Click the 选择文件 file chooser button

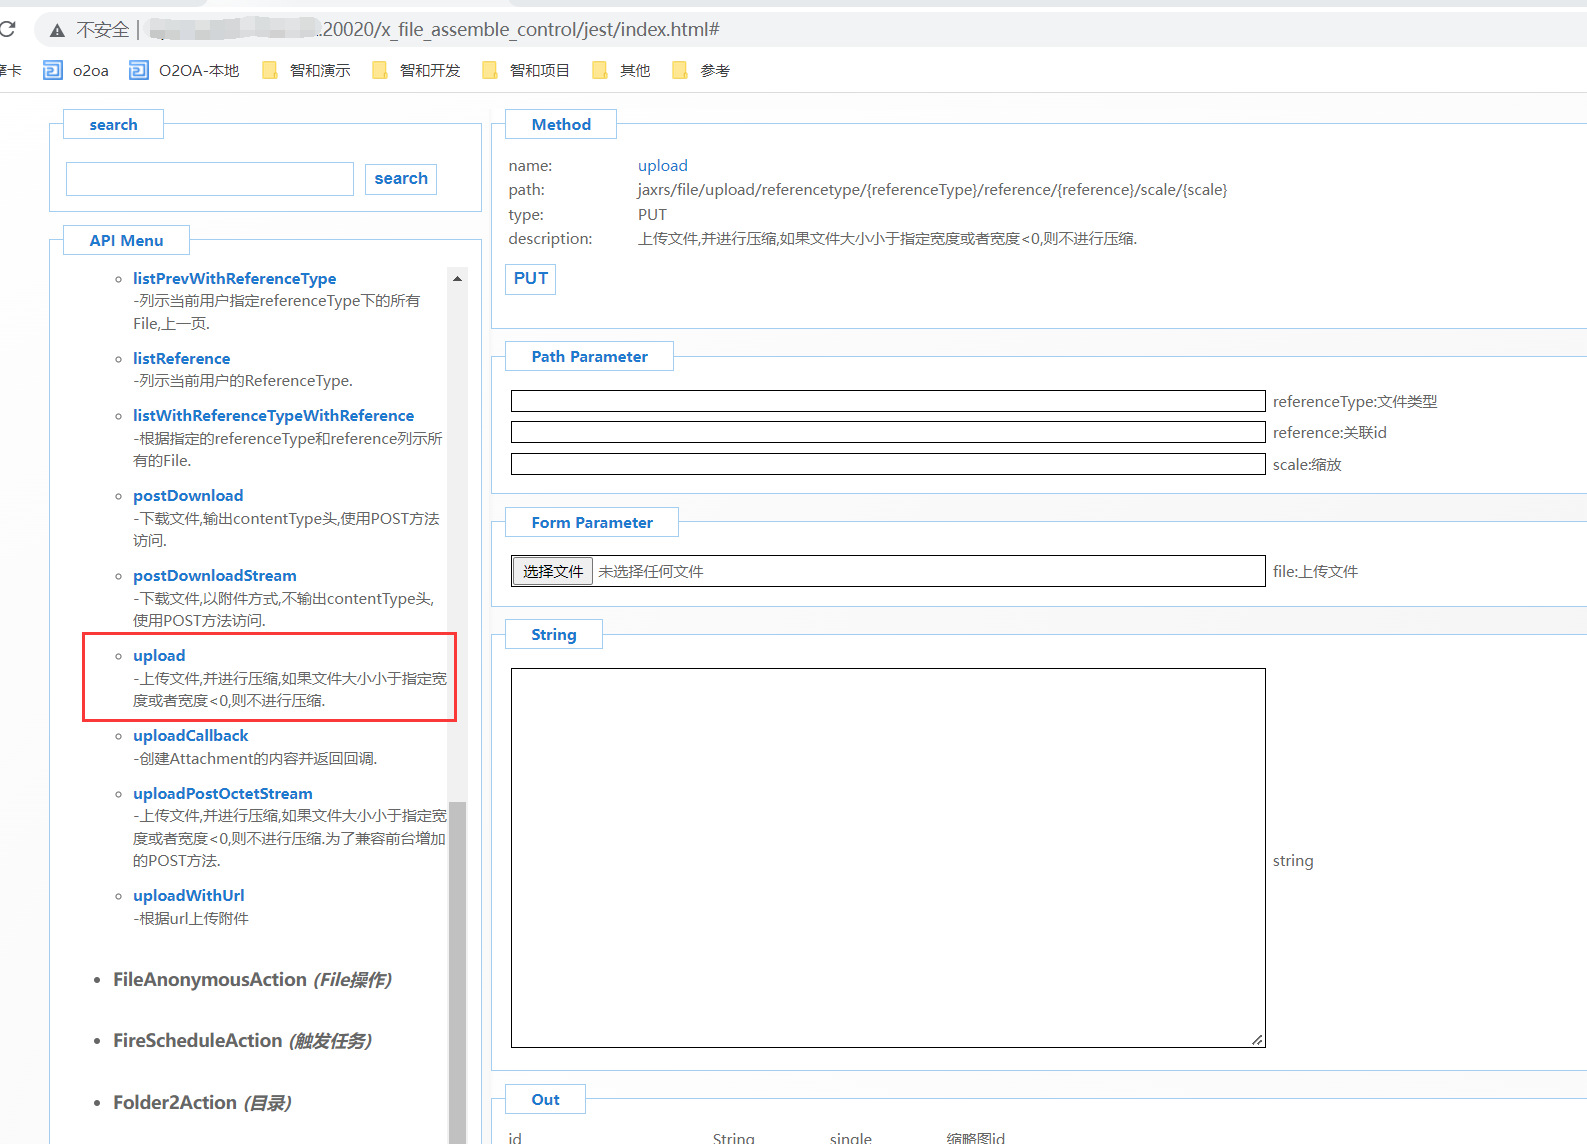553,571
